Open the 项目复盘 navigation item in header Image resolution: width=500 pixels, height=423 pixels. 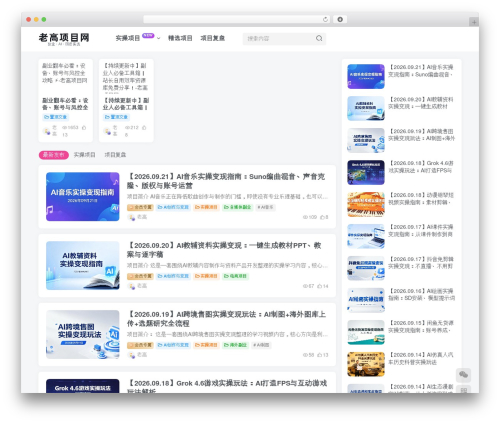[x=212, y=38]
